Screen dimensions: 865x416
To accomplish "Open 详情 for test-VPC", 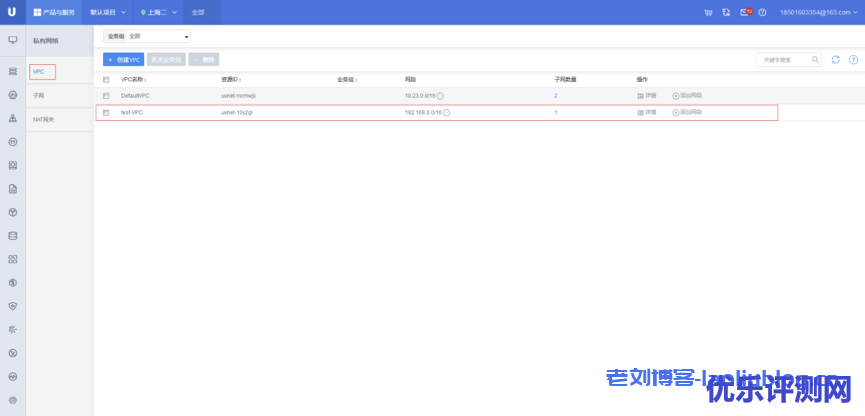I will [647, 113].
